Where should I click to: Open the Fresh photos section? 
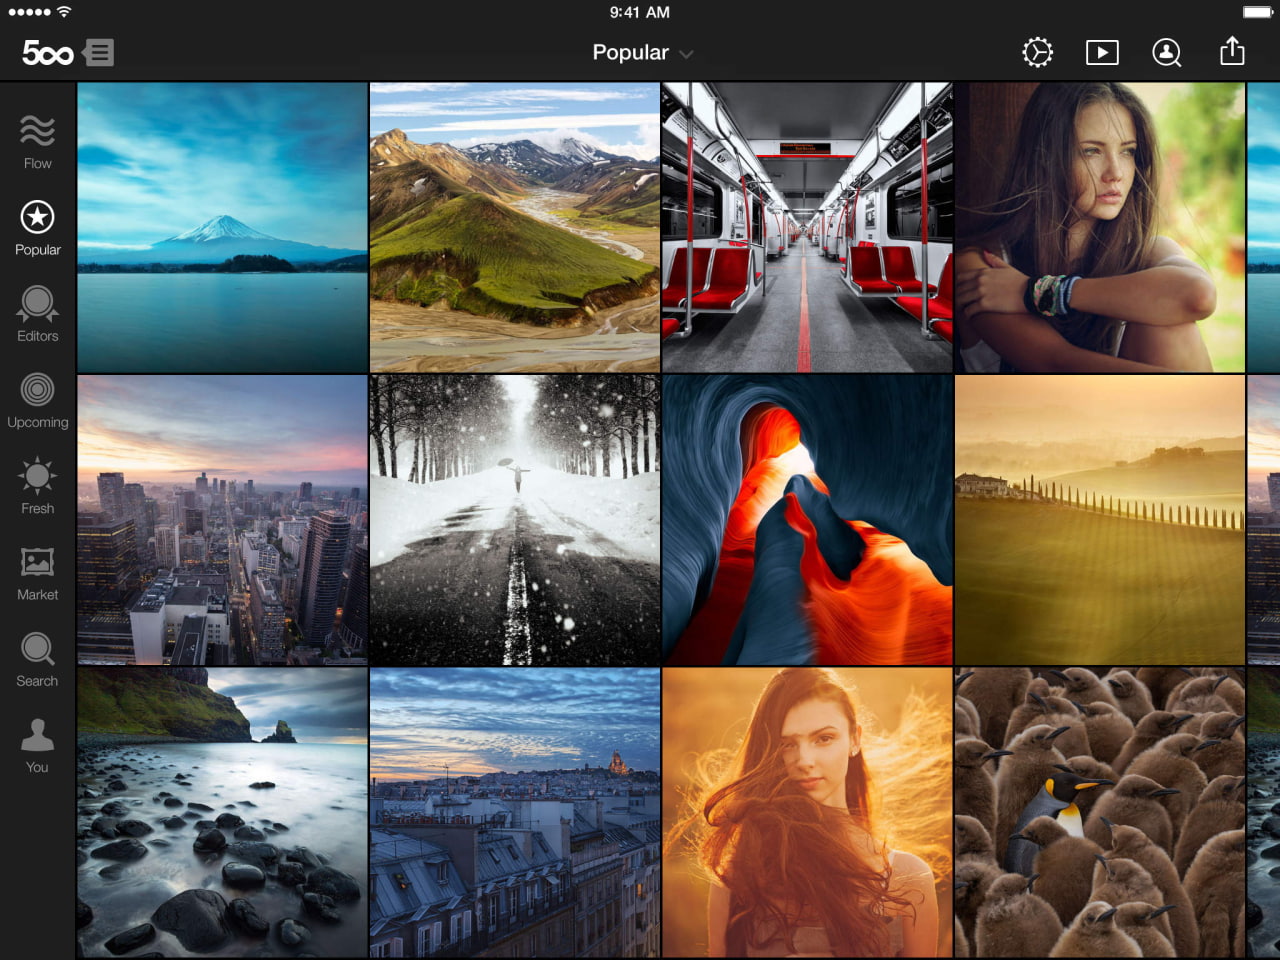click(x=37, y=483)
